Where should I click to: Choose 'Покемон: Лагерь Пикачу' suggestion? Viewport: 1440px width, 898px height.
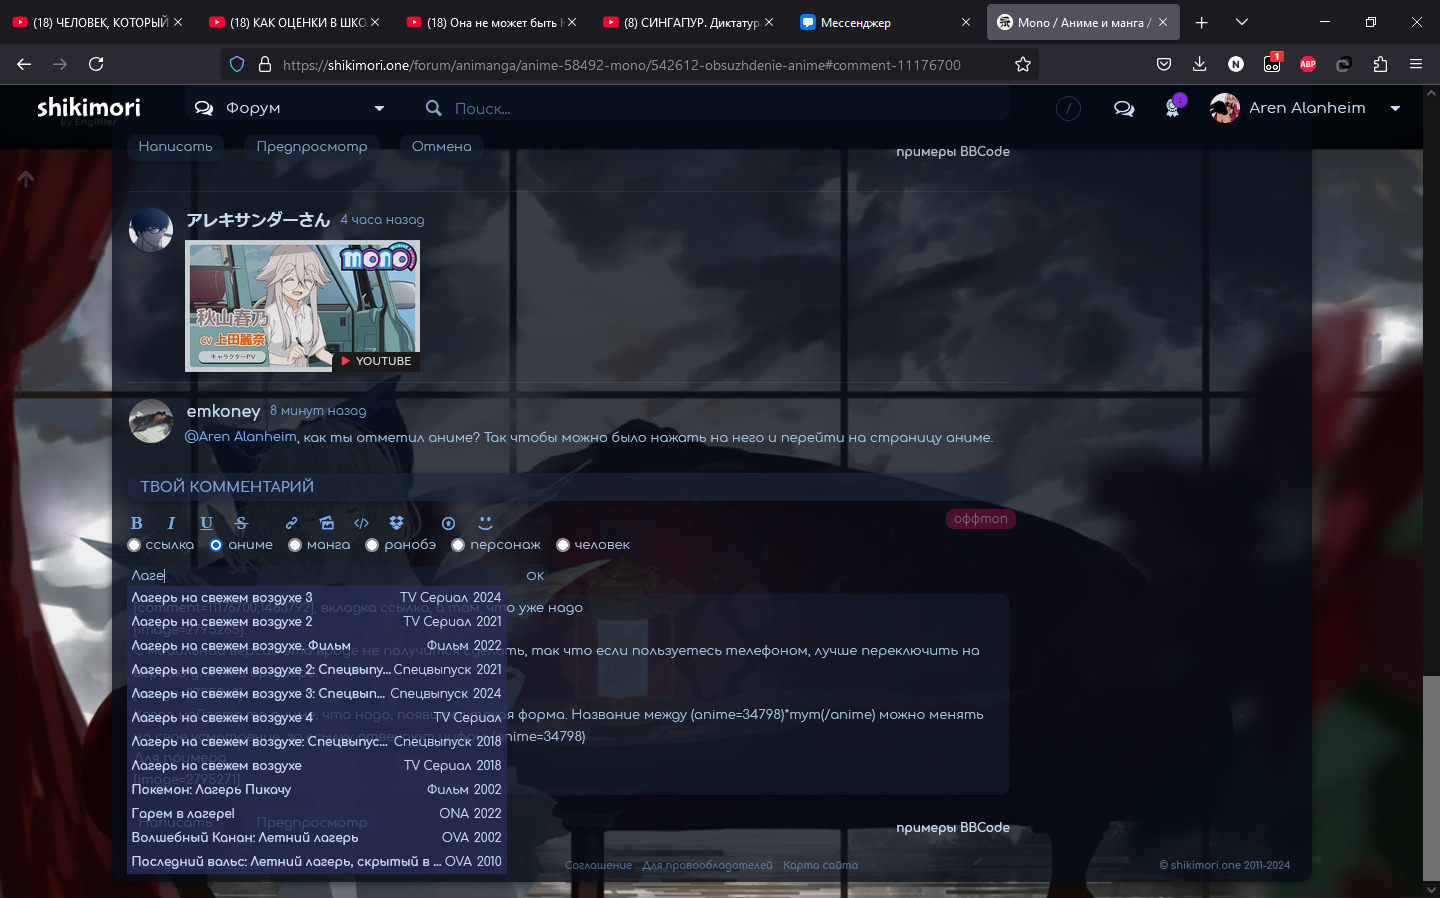[317, 790]
